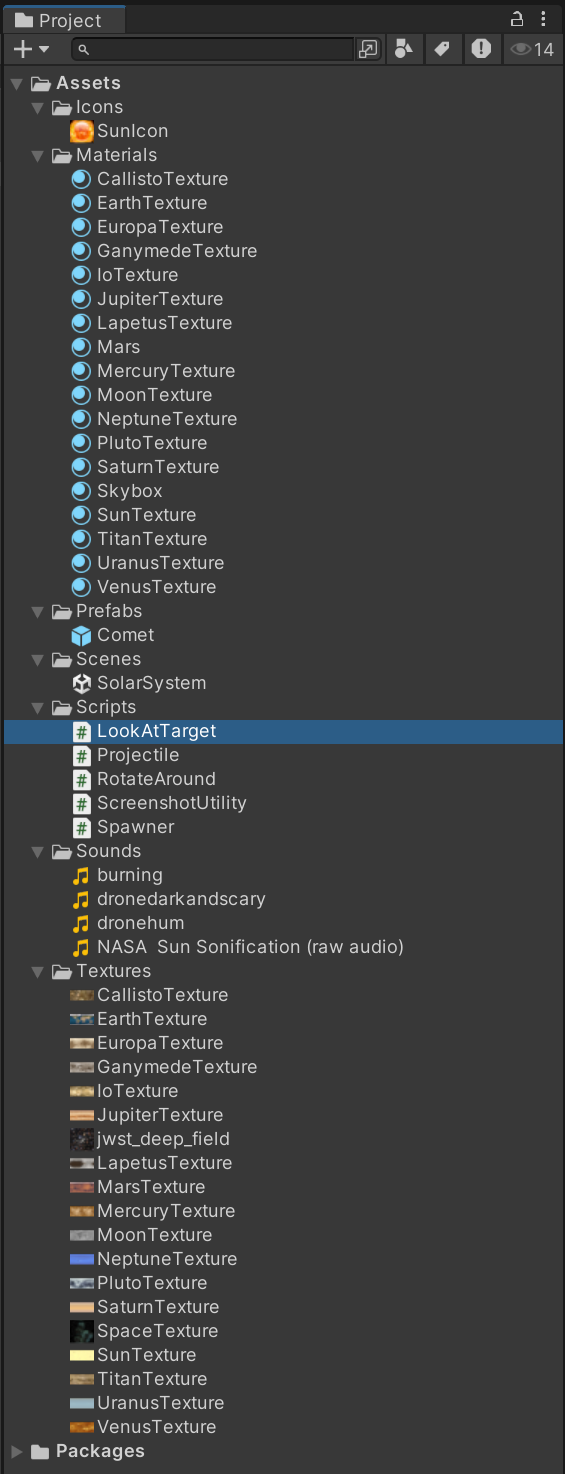
Task: Toggle the Project window lock
Action: tap(518, 19)
